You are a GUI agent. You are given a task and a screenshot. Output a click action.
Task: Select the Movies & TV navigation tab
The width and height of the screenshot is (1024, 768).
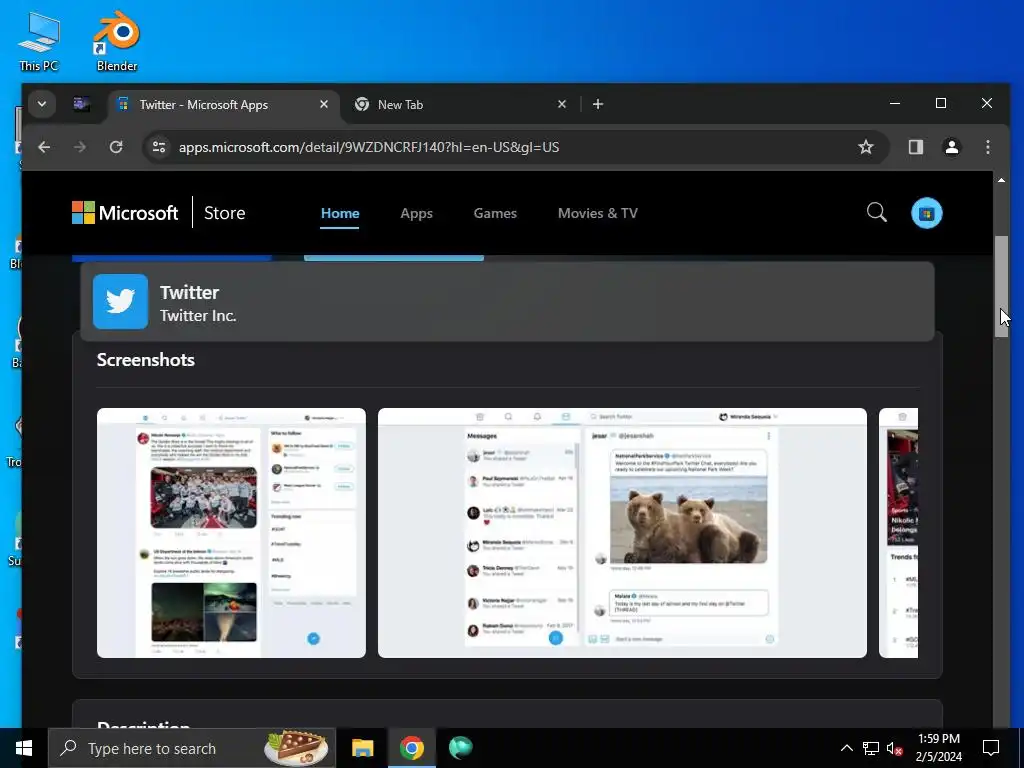[x=598, y=214]
